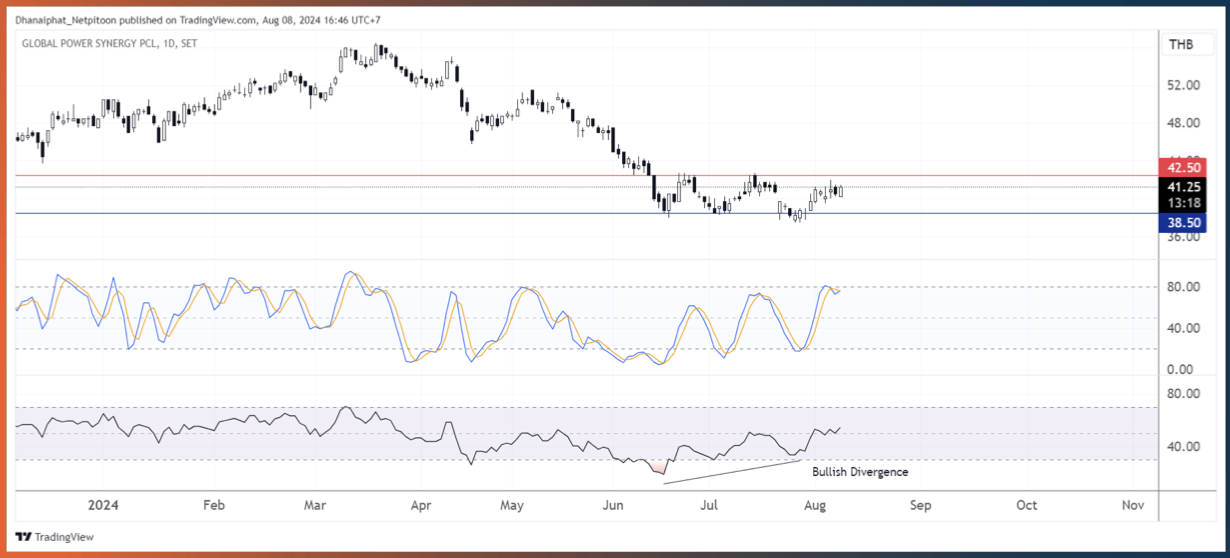Viewport: 1230px width, 558px height.
Task: Click the 48.00 price axis label
Action: pos(1184,123)
